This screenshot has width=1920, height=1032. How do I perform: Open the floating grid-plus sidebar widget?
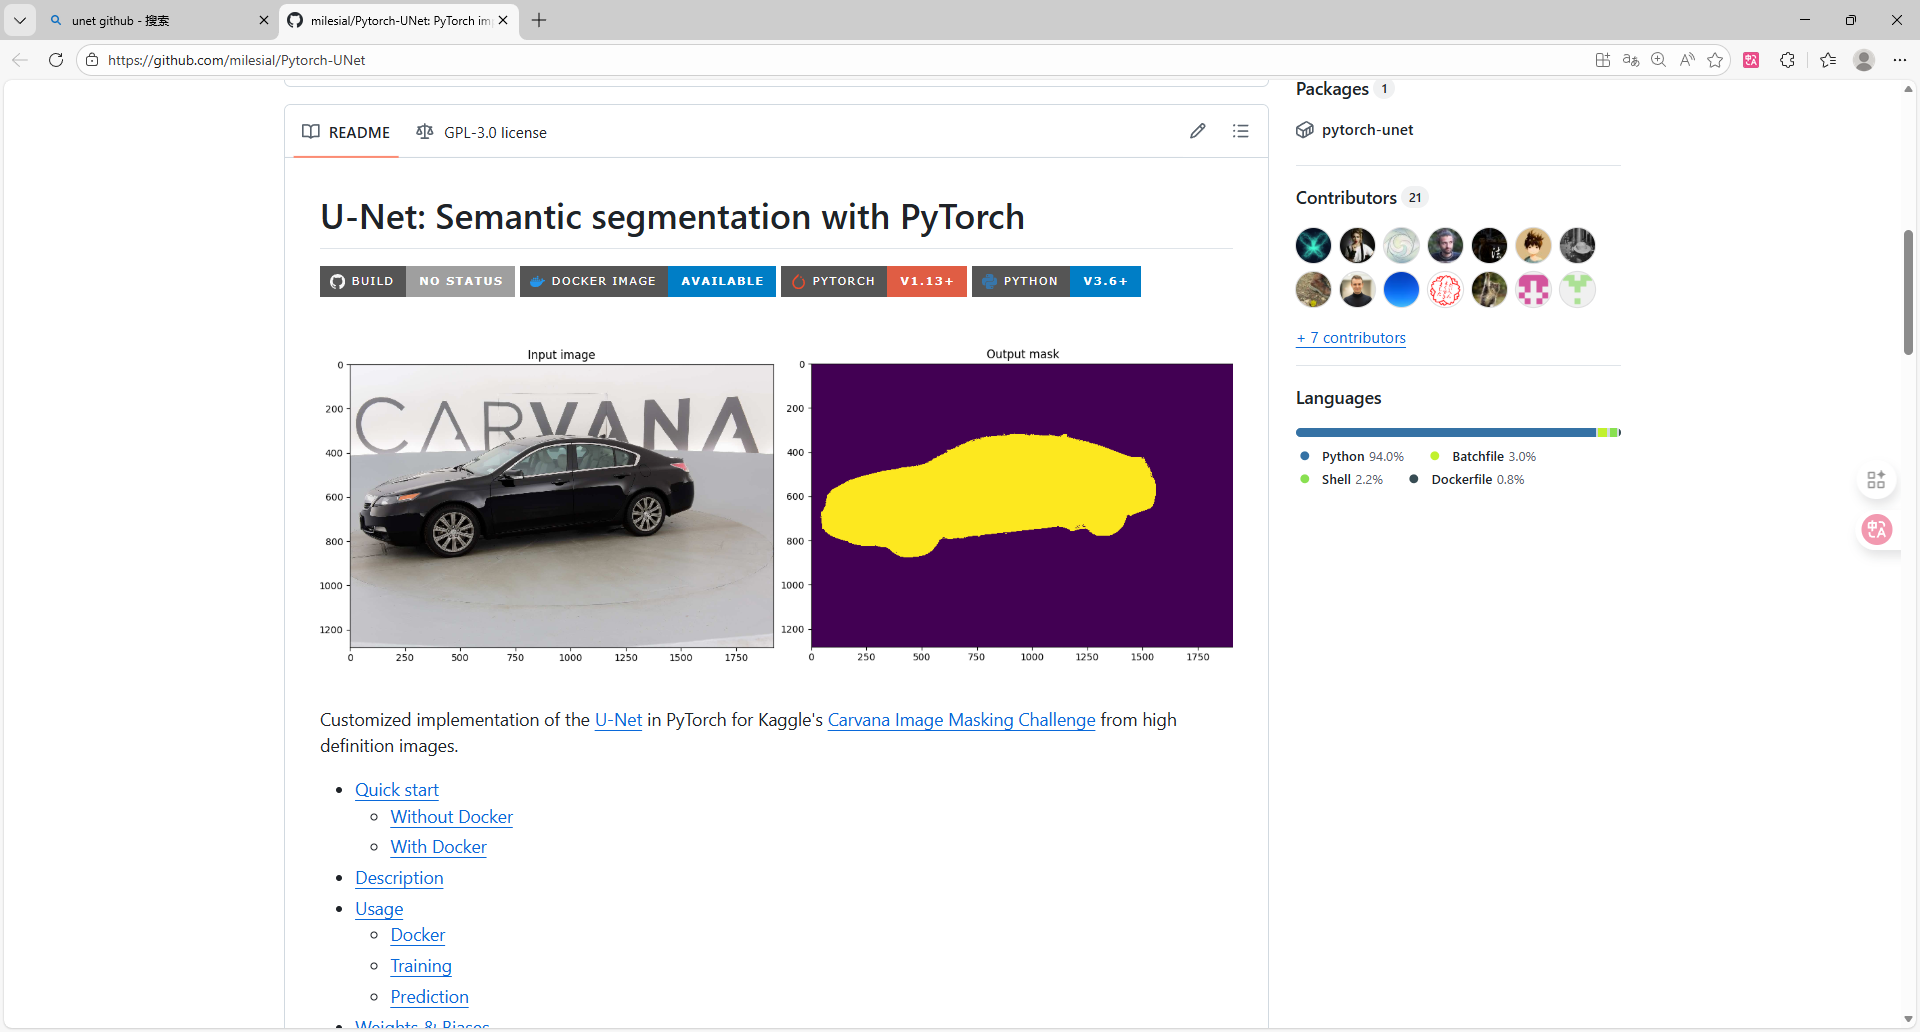[1876, 480]
